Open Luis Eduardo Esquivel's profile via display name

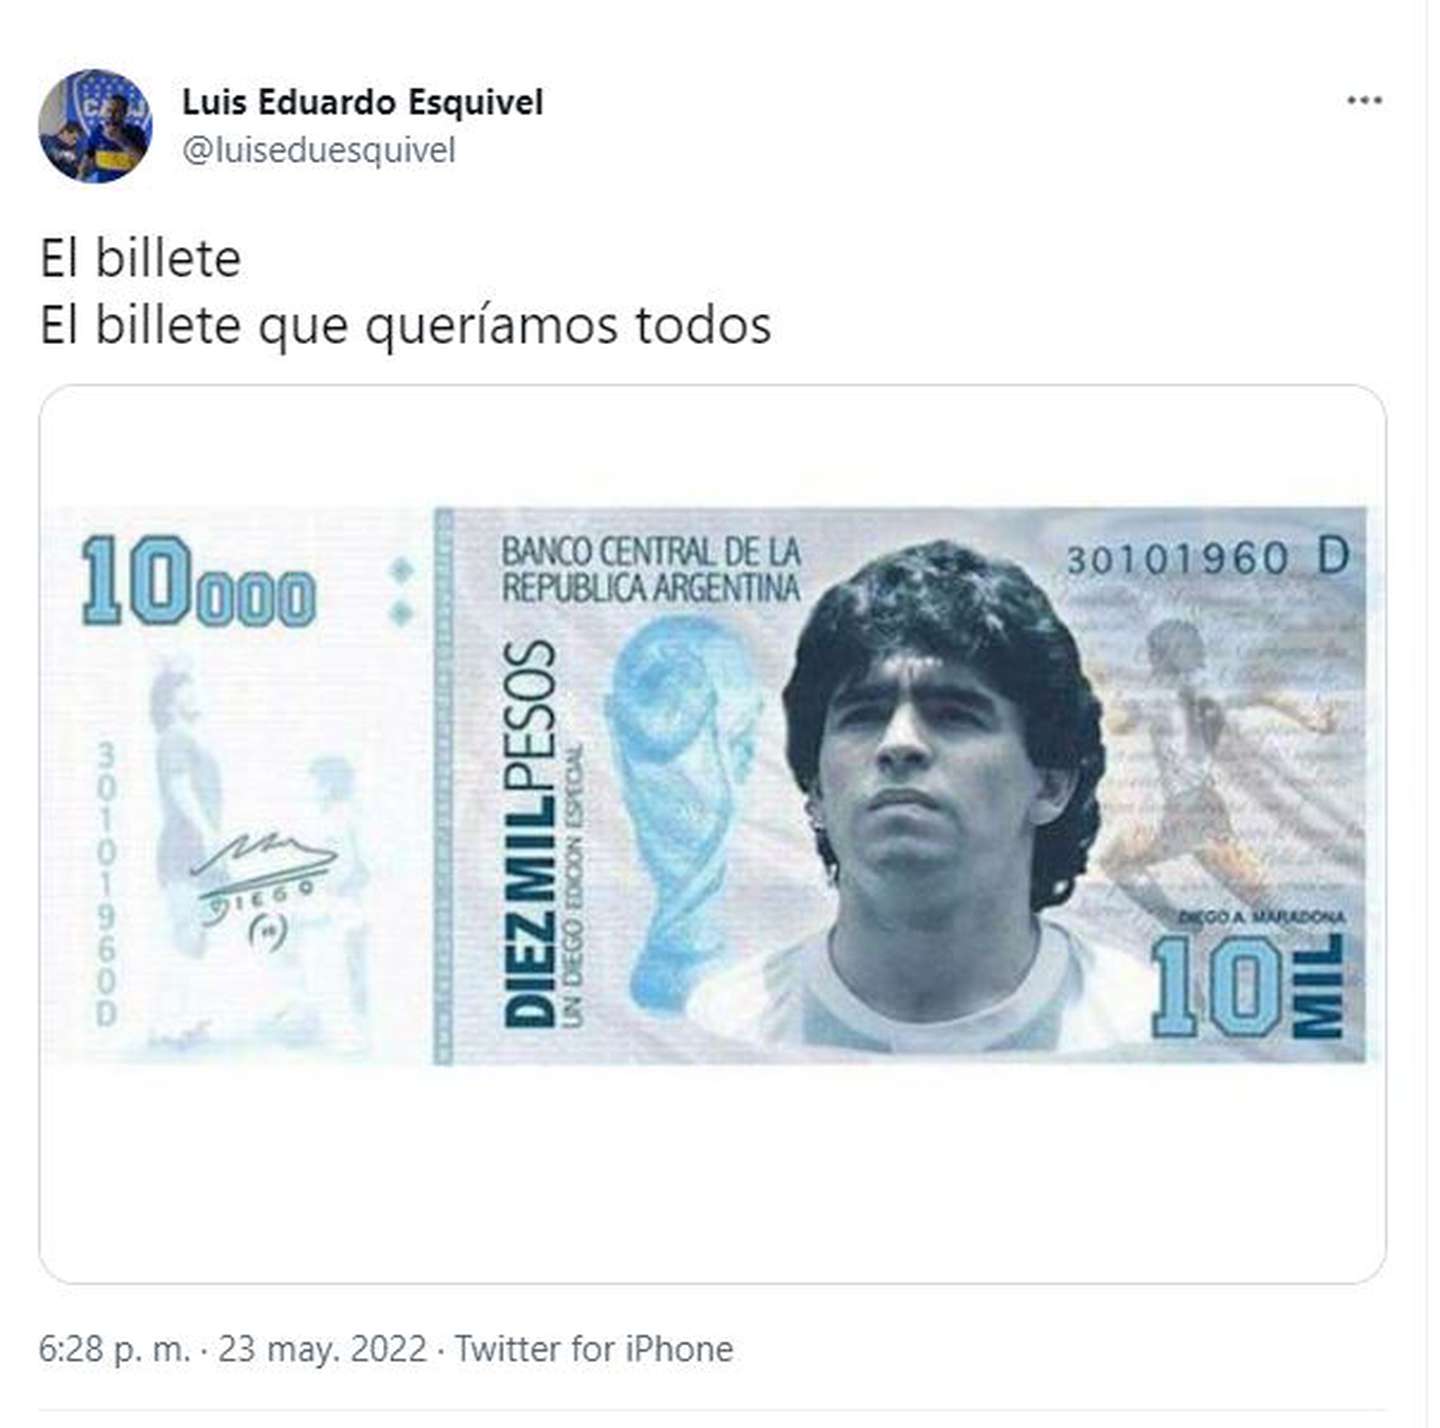(x=363, y=101)
